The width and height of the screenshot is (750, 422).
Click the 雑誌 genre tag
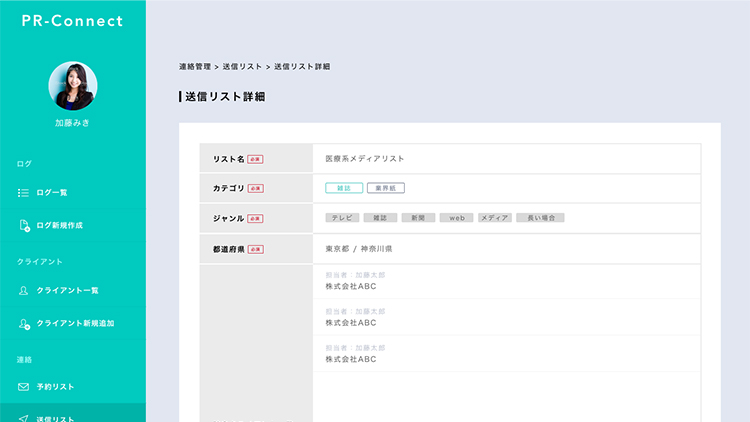pos(380,218)
